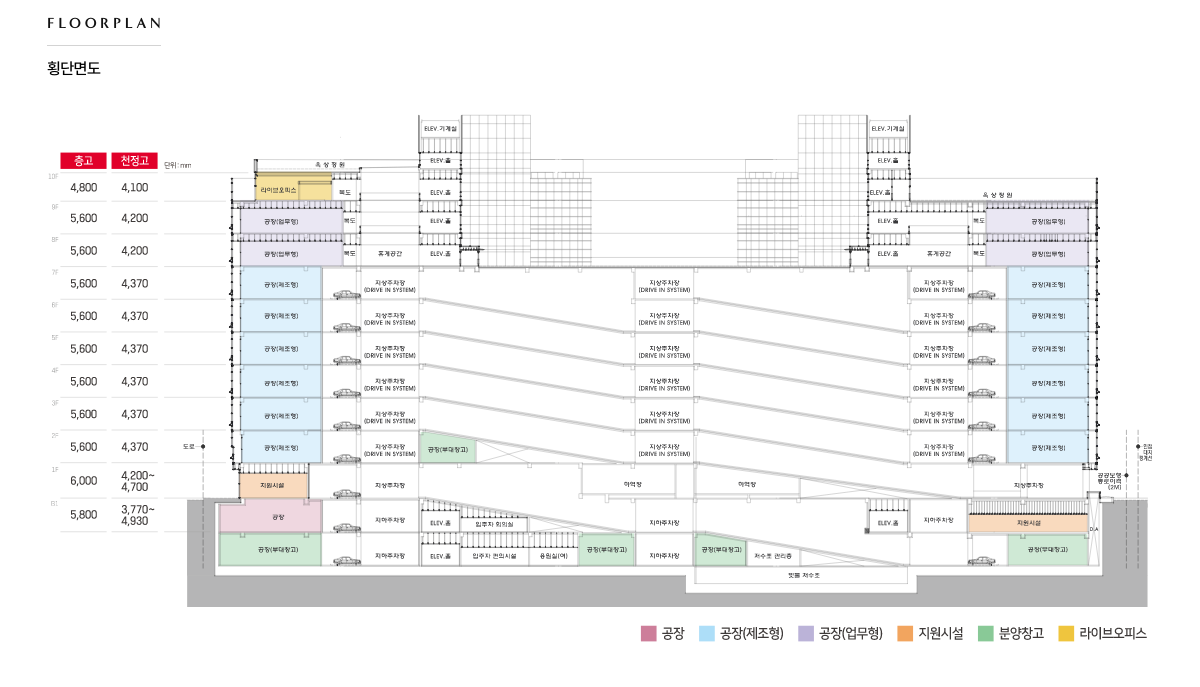Viewport: 1200px width, 687px height.
Task: Click the 입주자 편의시설 room
Action: (494, 556)
